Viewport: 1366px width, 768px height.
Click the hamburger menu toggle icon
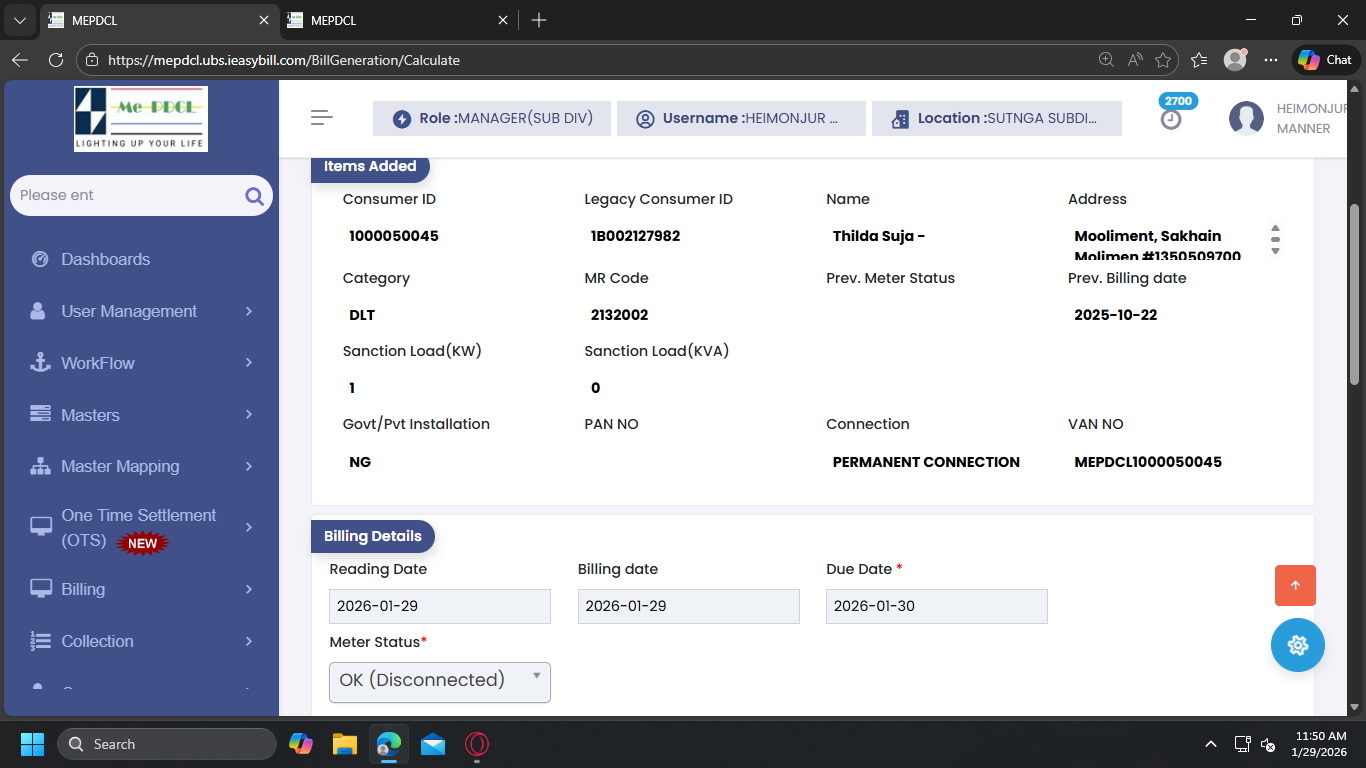(322, 118)
